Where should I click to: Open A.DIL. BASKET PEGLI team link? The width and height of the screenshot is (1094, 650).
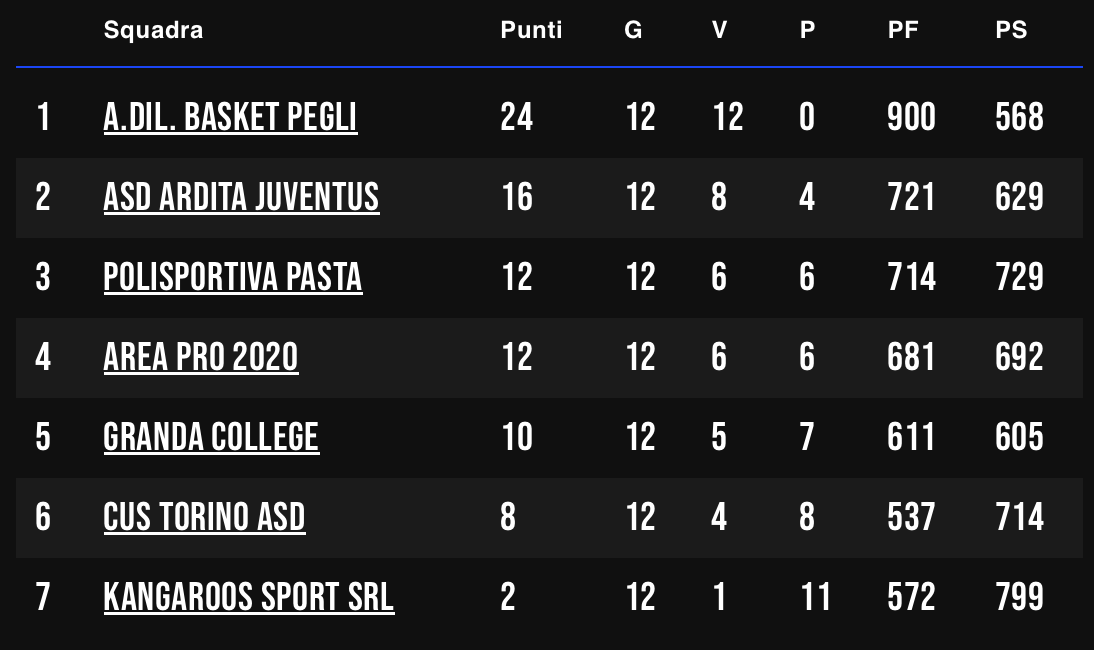click(x=230, y=117)
